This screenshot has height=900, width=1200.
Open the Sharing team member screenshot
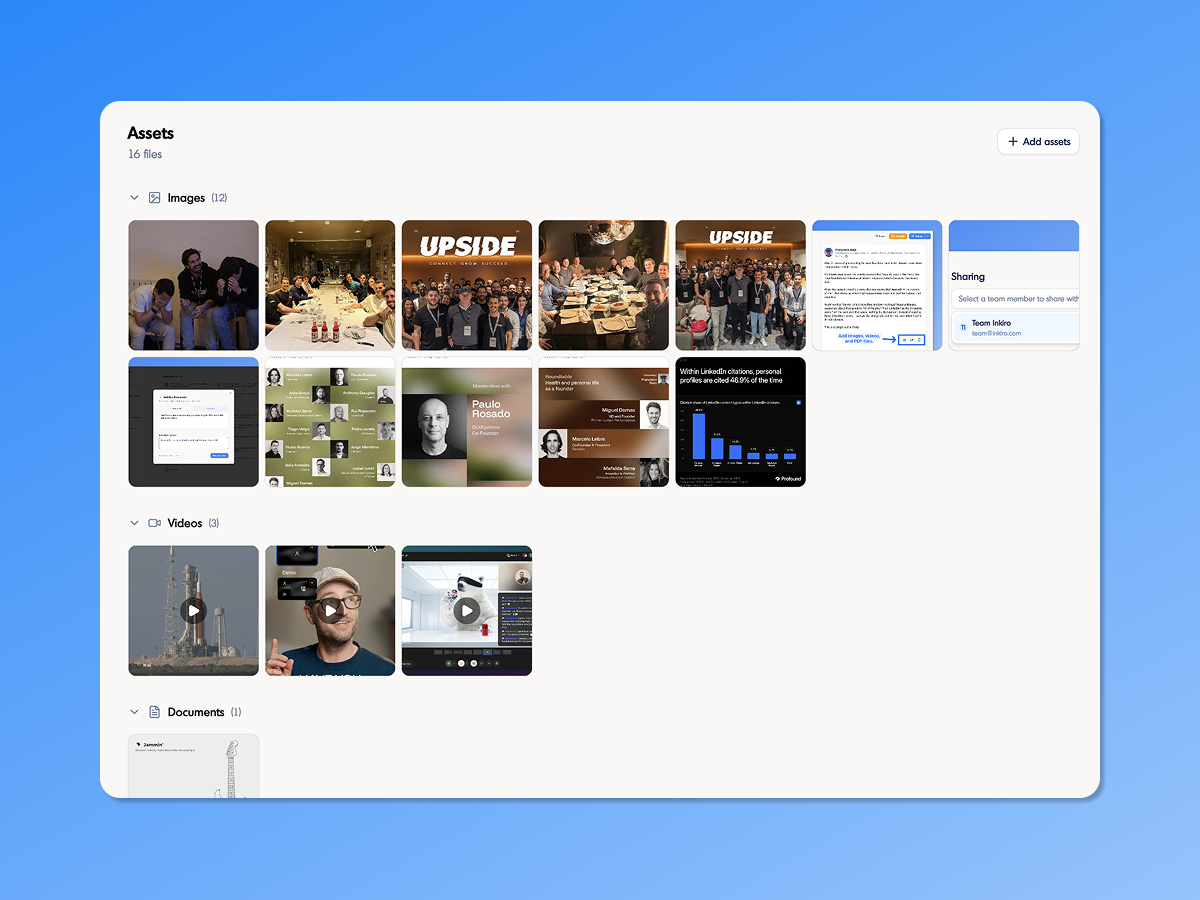point(1014,285)
